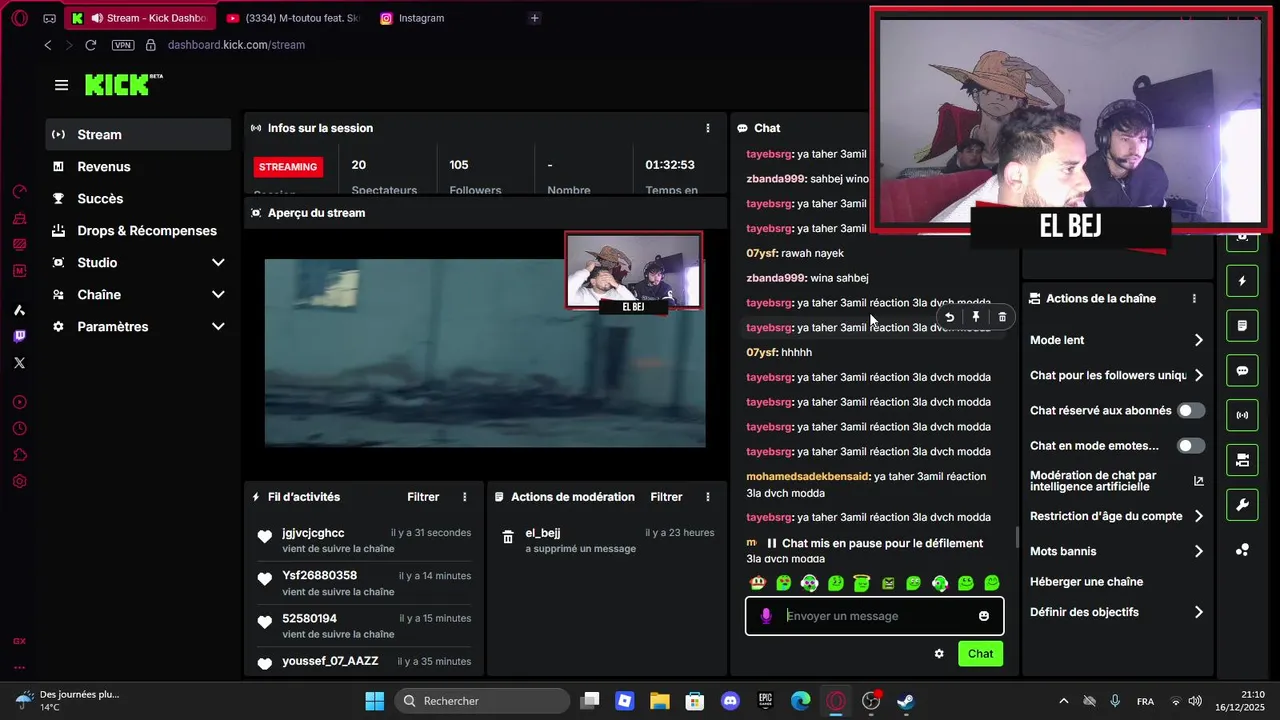Switch to the M-toutou YouTube tab

[x=292, y=18]
